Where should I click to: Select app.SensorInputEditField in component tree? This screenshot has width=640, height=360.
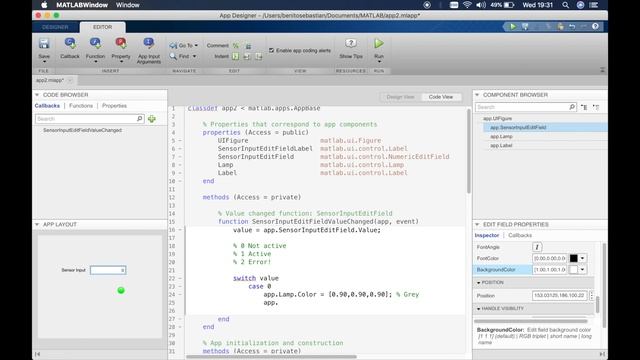(545, 127)
